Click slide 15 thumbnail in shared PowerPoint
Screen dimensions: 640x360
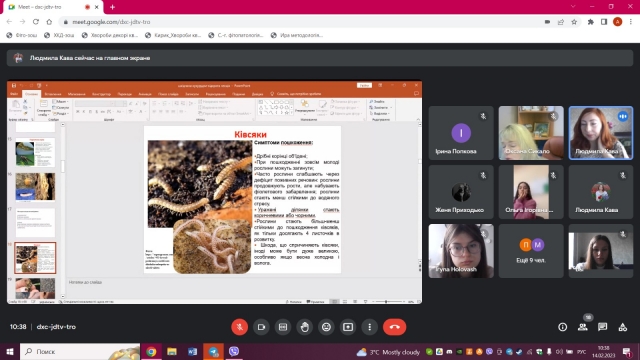click(35, 152)
